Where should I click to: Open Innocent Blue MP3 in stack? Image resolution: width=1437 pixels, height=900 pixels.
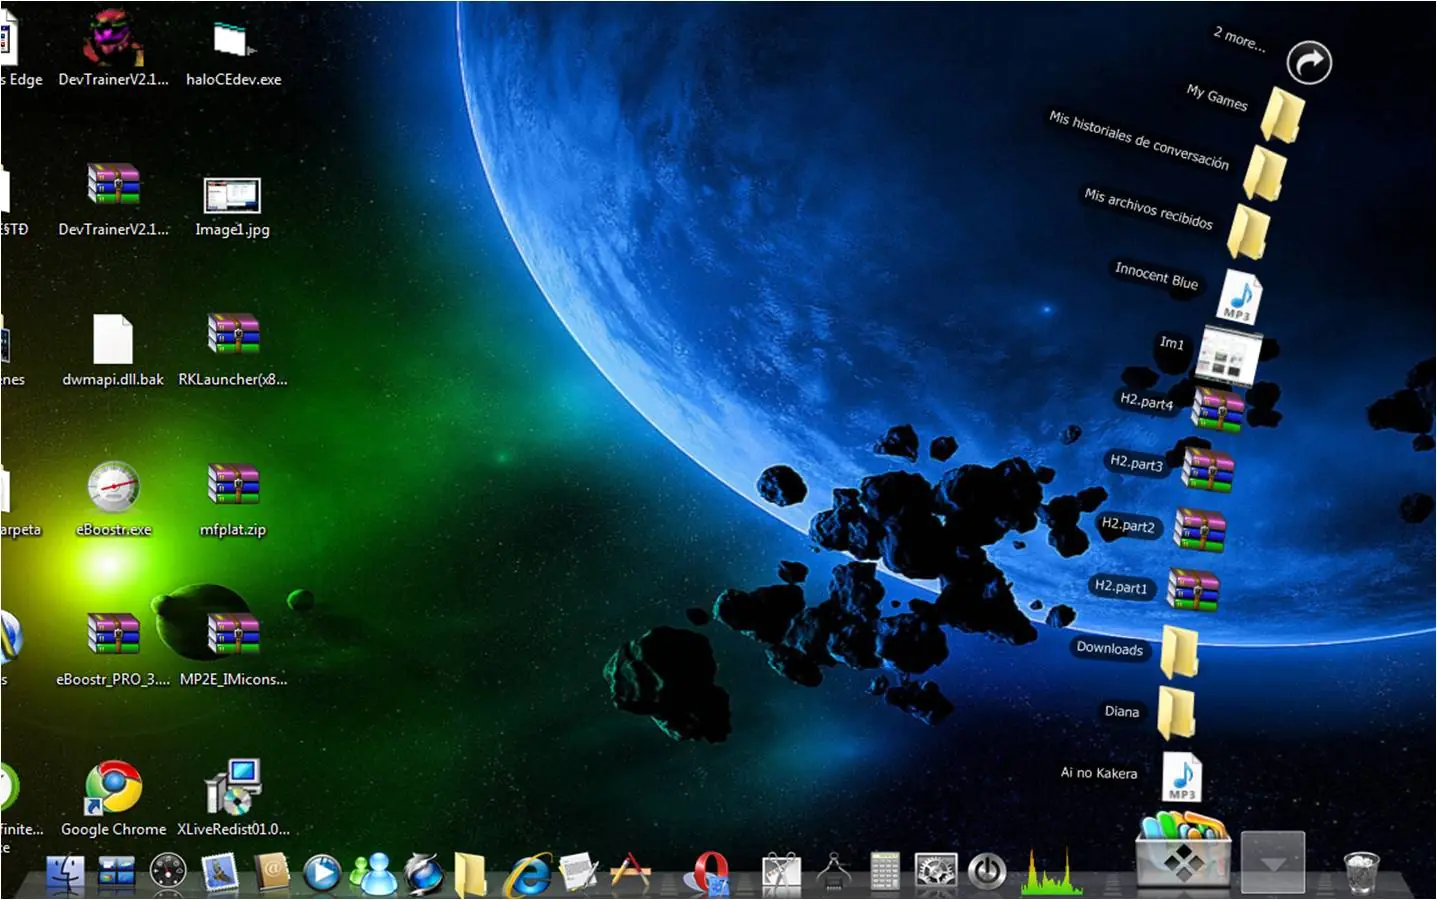click(x=1239, y=296)
